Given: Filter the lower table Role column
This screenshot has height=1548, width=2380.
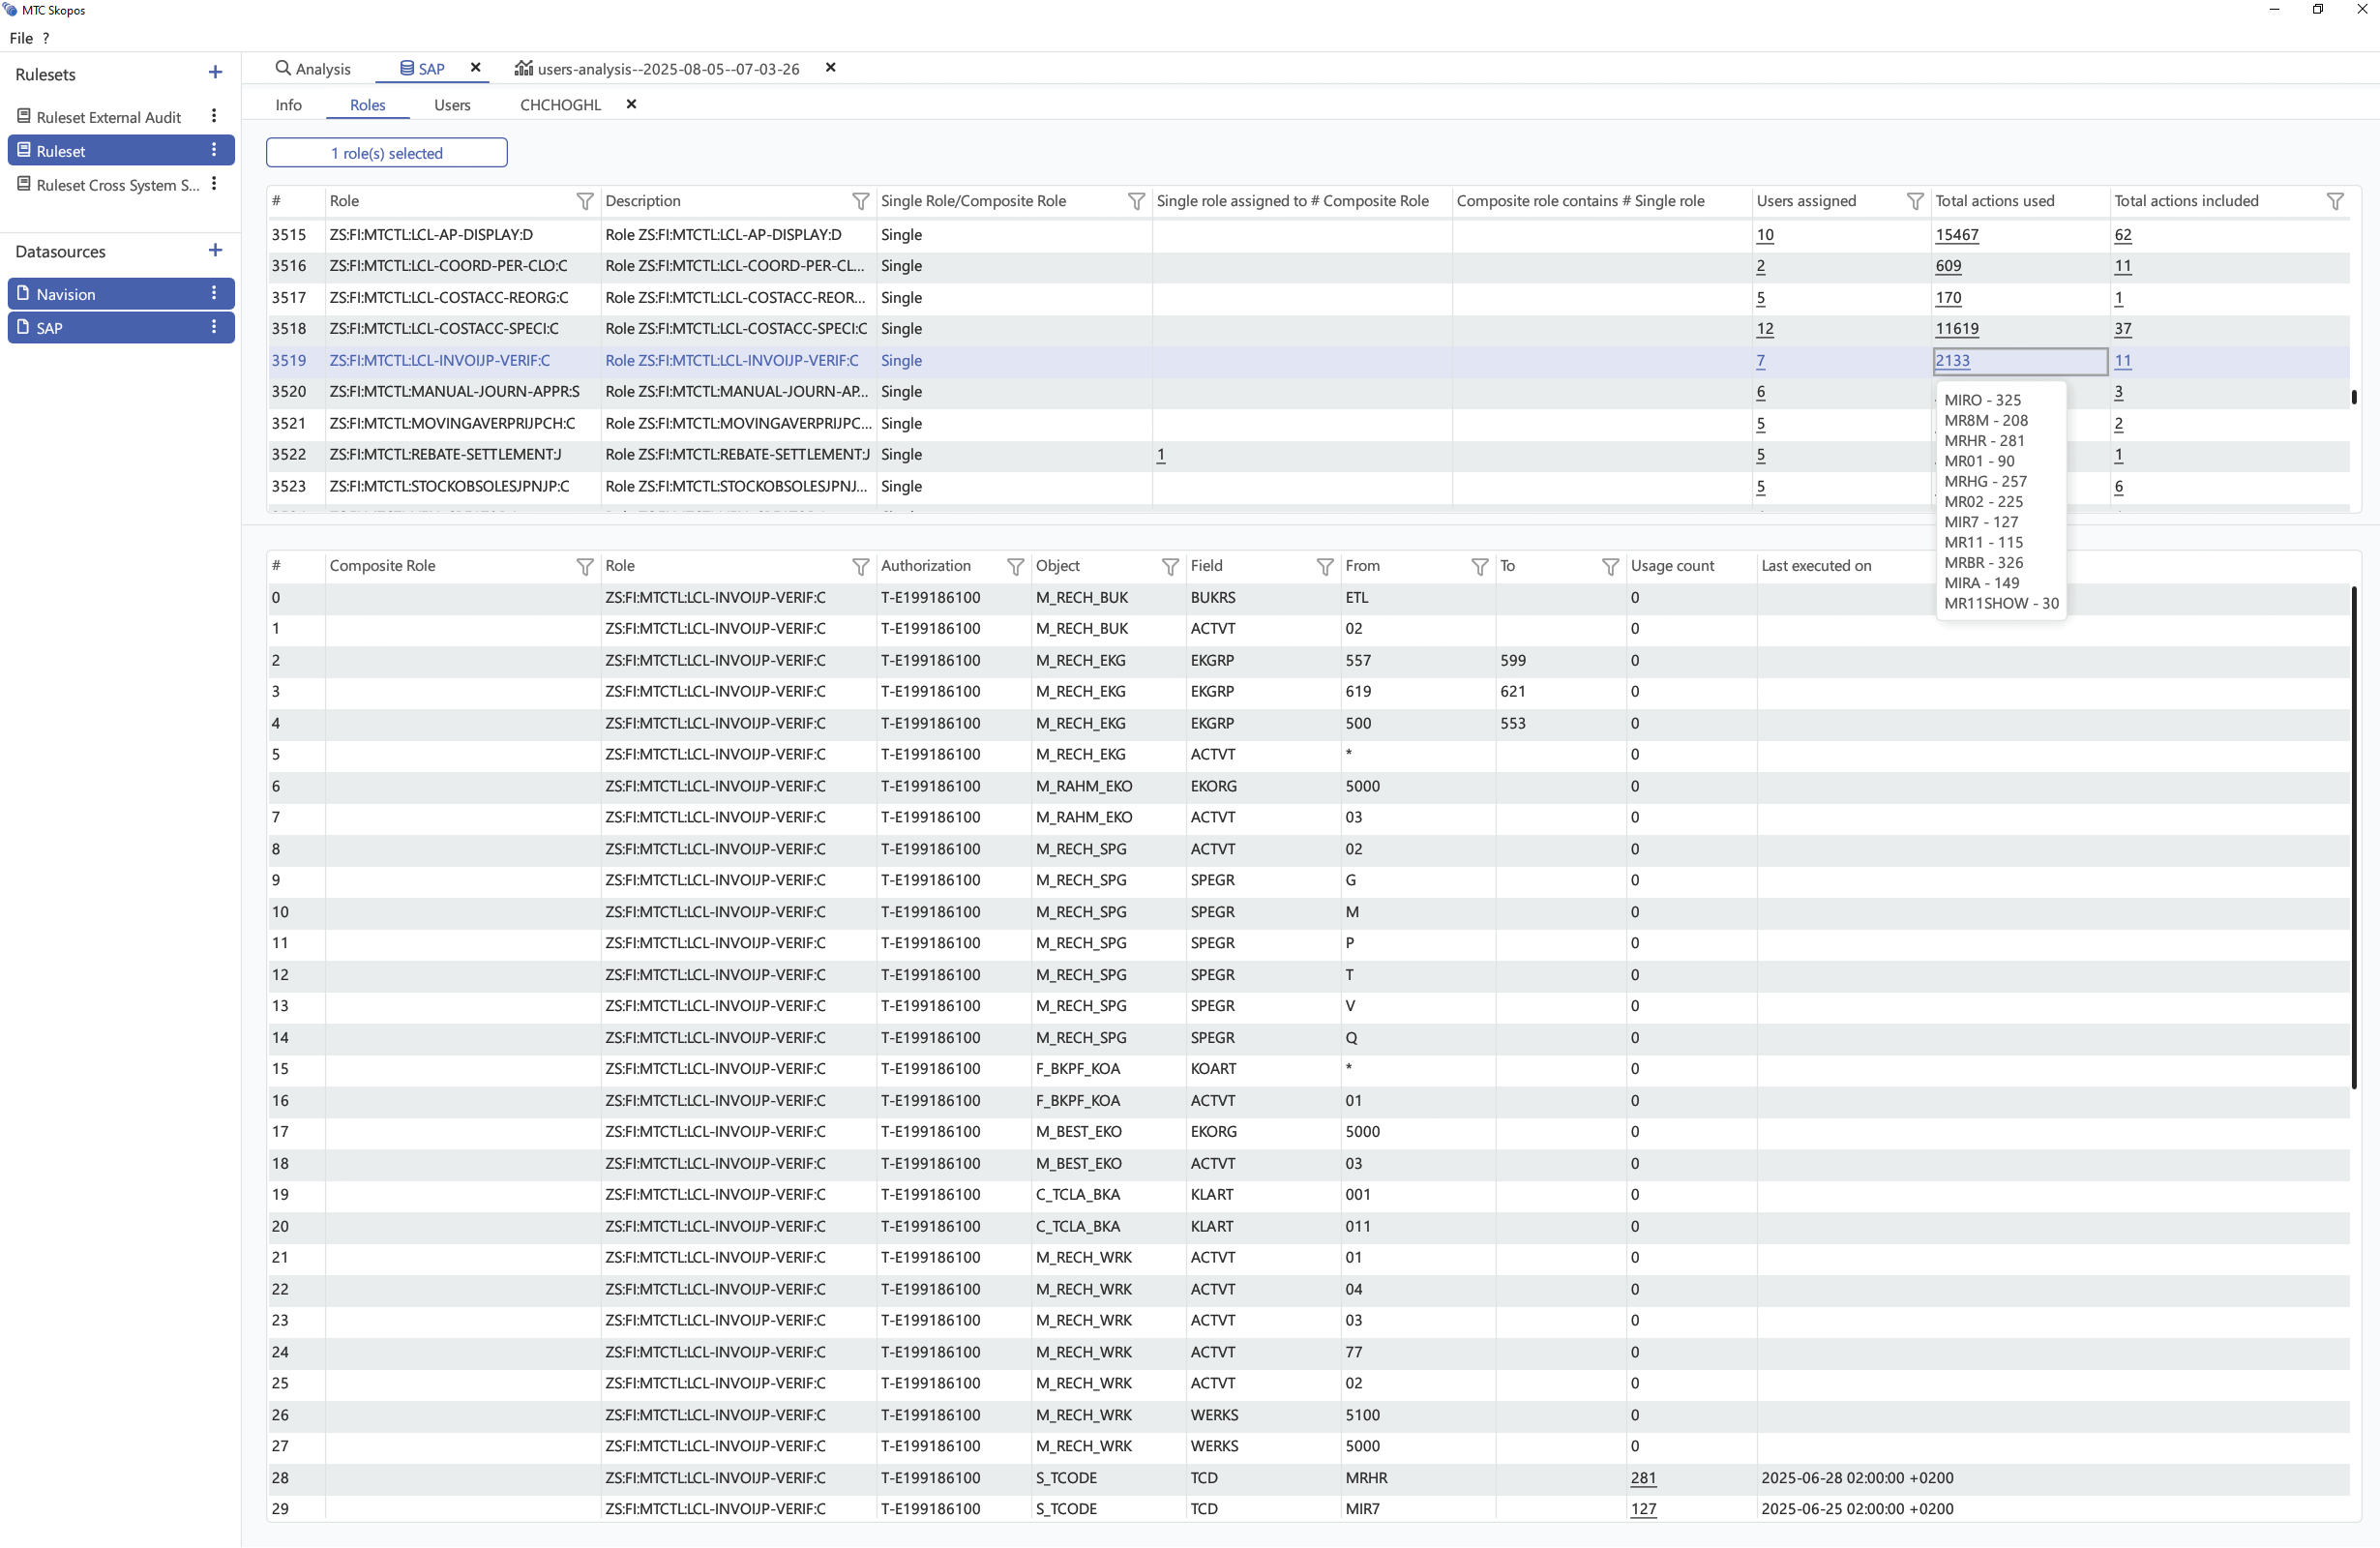Looking at the screenshot, I should 860,567.
